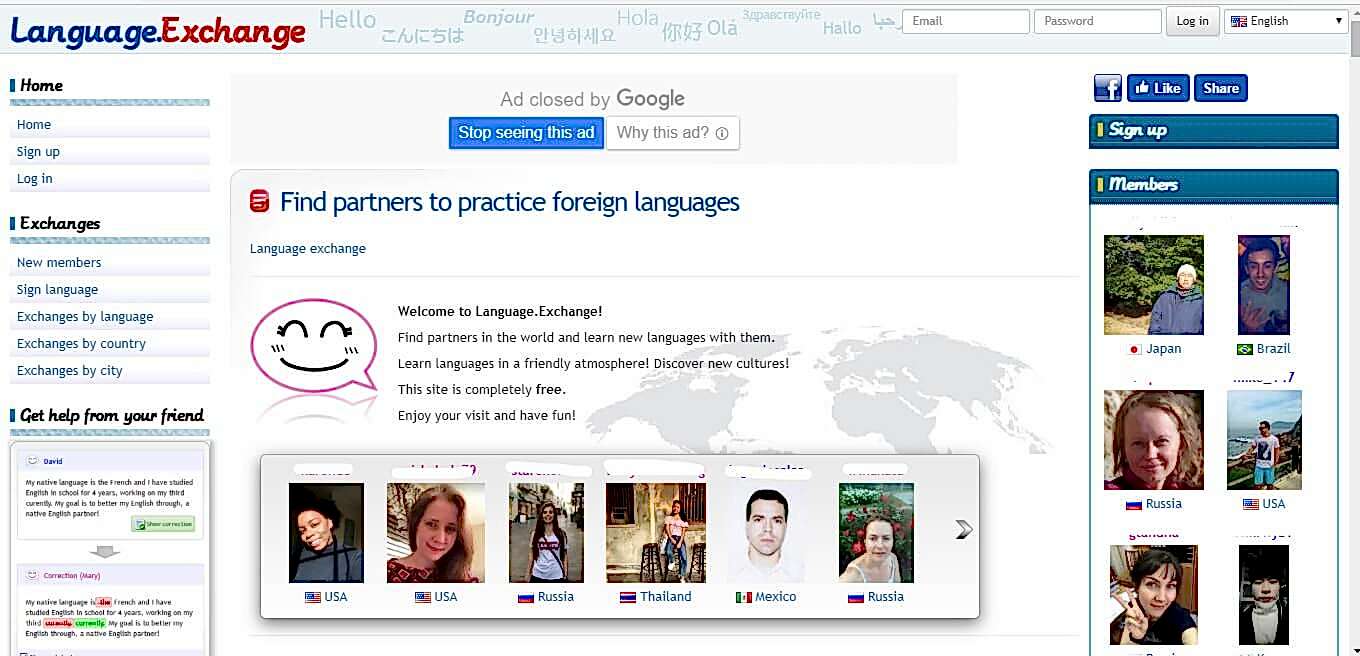This screenshot has height=656, width=1360.
Task: Click the Facebook Share button
Action: [x=1221, y=88]
